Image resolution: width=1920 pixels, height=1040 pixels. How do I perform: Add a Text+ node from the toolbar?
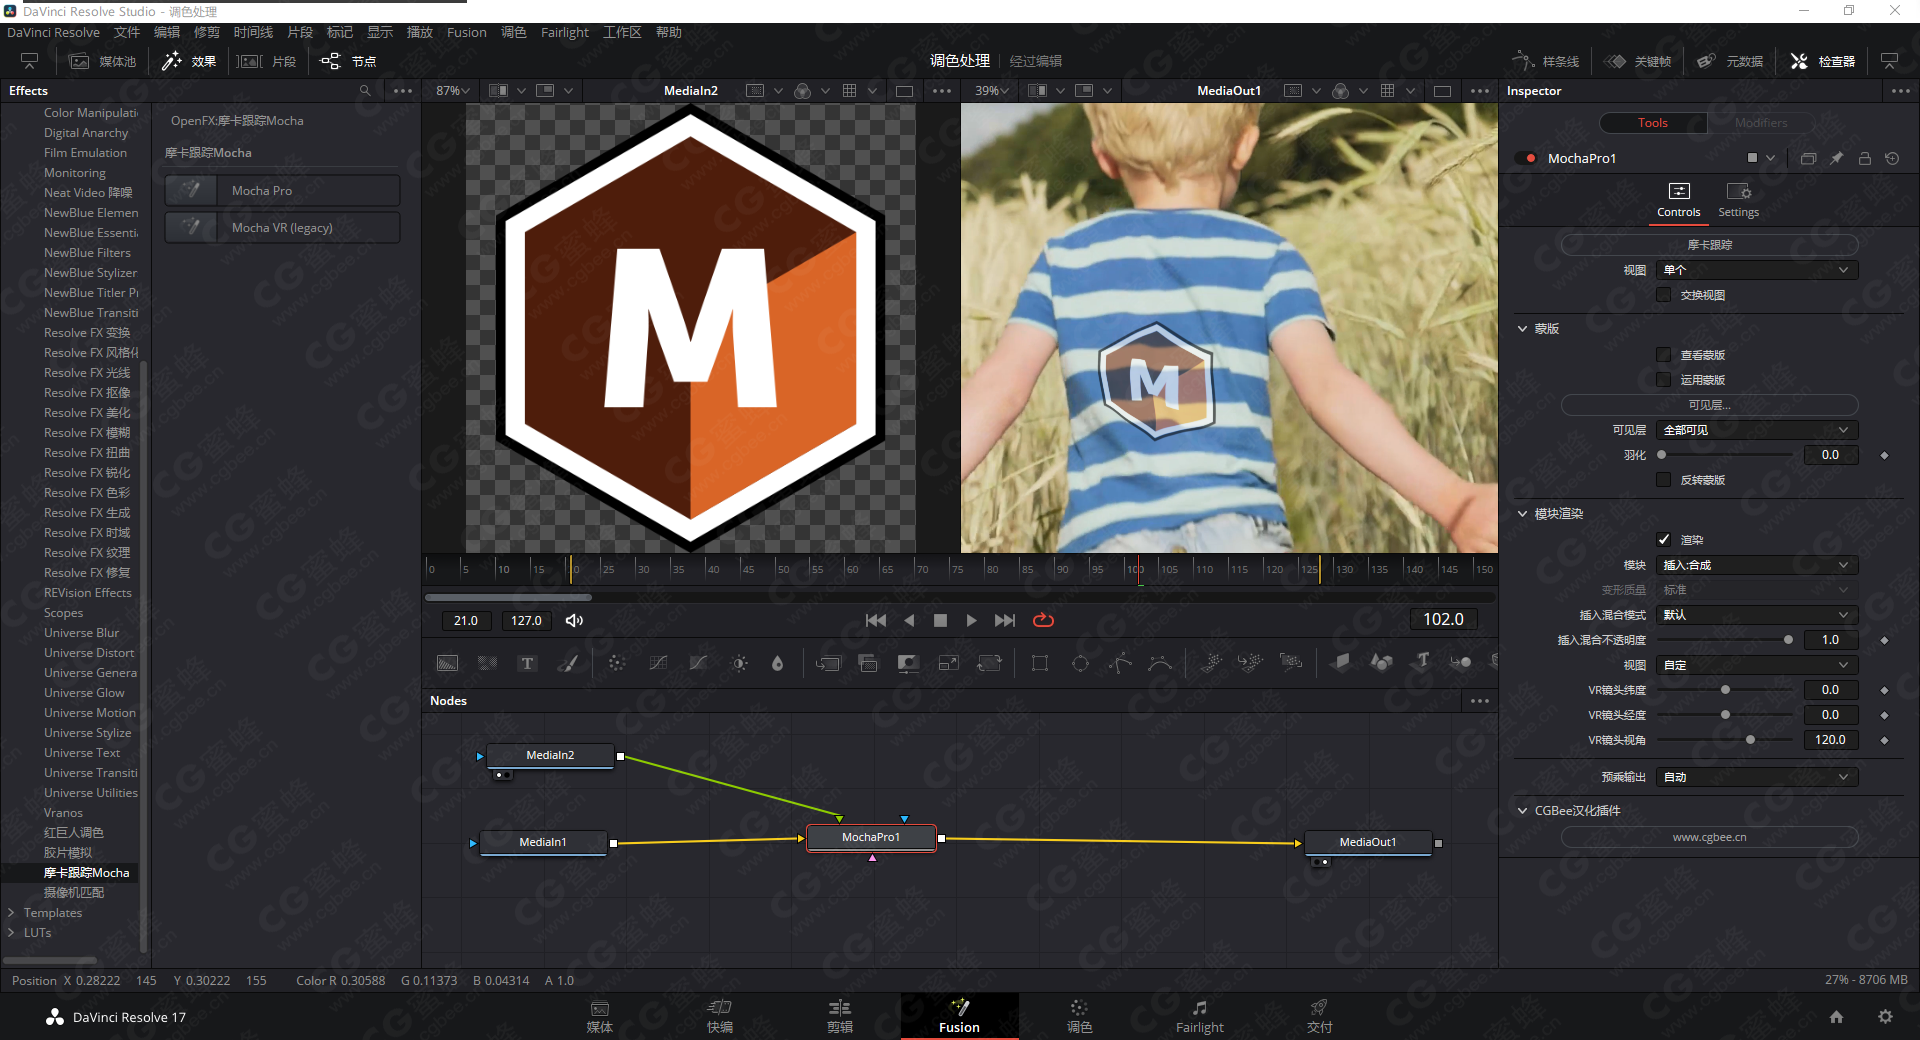527,663
